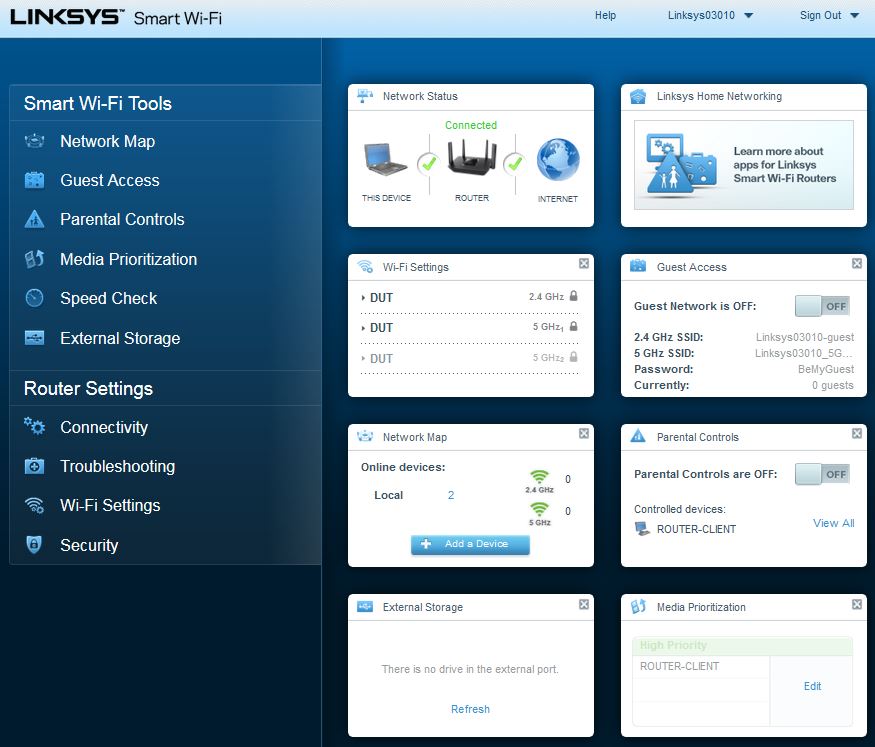Close the External Storage widget
The height and width of the screenshot is (747, 875).
pos(584,604)
